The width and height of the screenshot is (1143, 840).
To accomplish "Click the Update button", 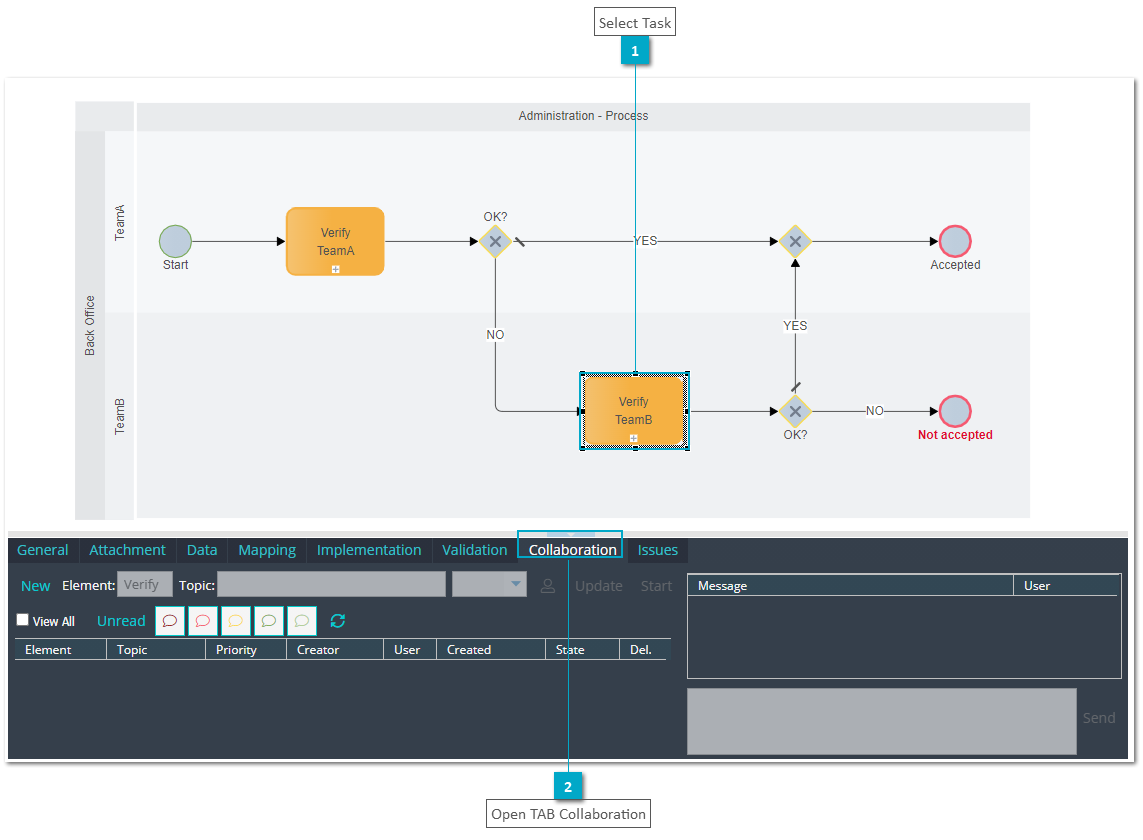I will click(x=598, y=586).
